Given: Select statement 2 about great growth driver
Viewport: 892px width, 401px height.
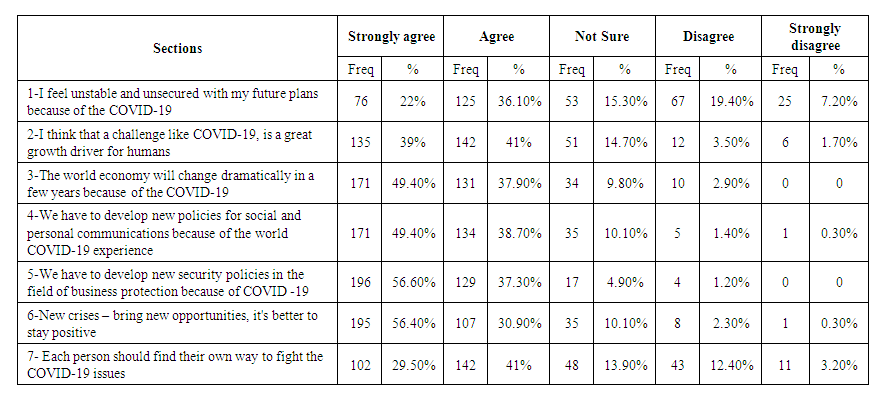Looking at the screenshot, I should pyautogui.click(x=170, y=143).
